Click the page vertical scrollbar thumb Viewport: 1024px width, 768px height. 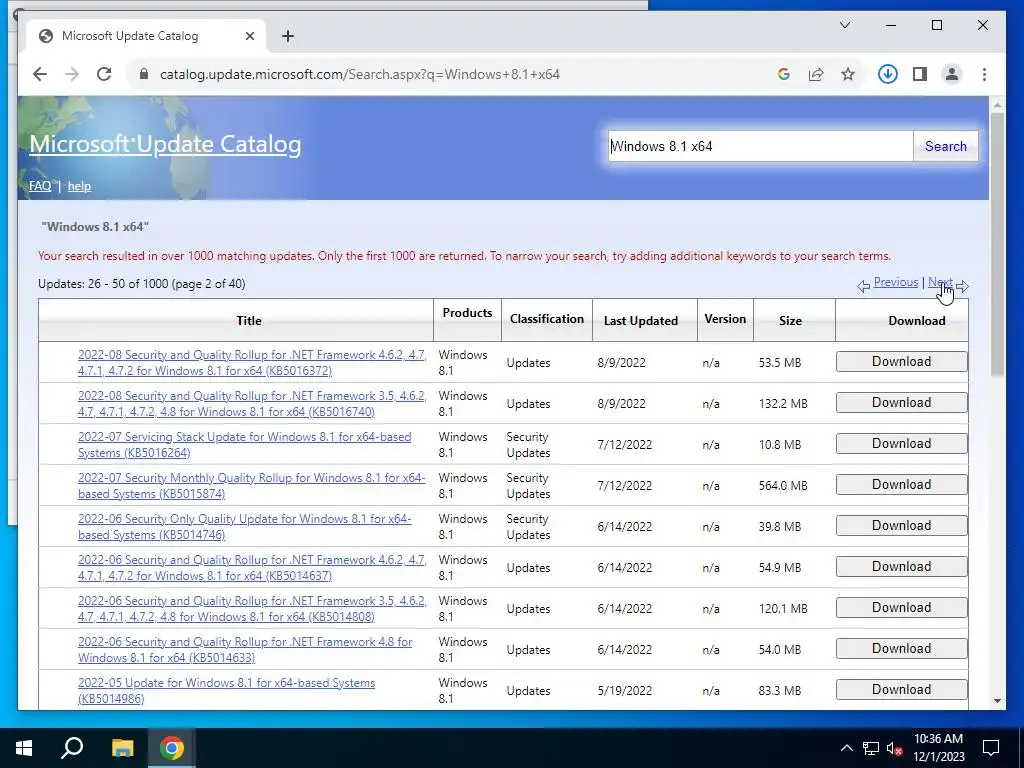click(x=997, y=244)
